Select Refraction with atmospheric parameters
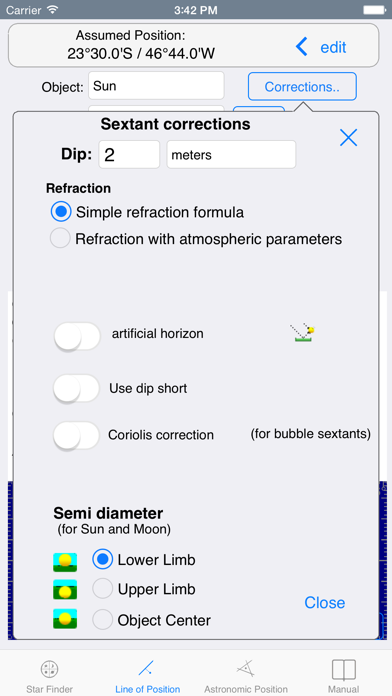The image size is (392, 696). [x=60, y=238]
